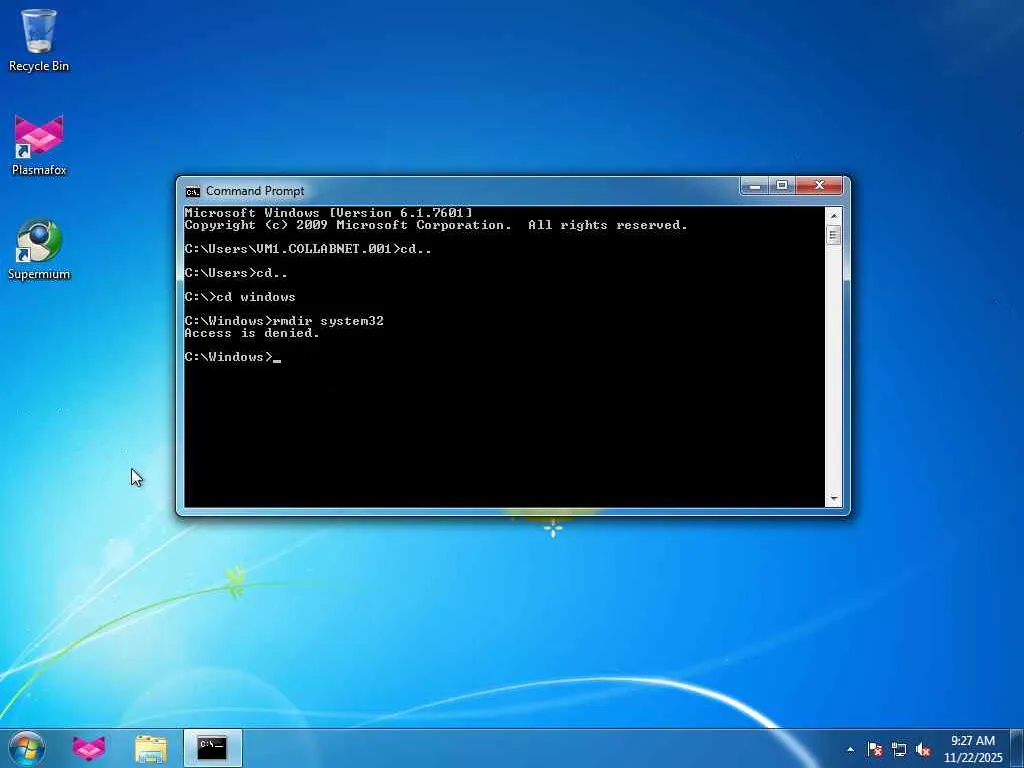
Task: Click the 'C:\Users\VM1.COLLABNET.001>cd..' line
Action: tap(308, 249)
